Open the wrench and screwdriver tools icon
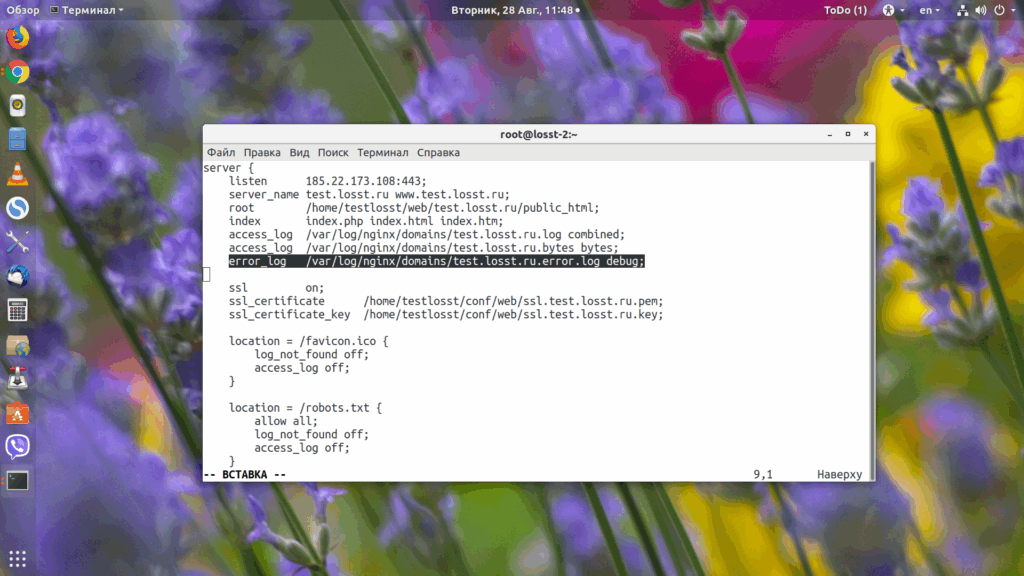The image size is (1024, 576). tap(18, 242)
